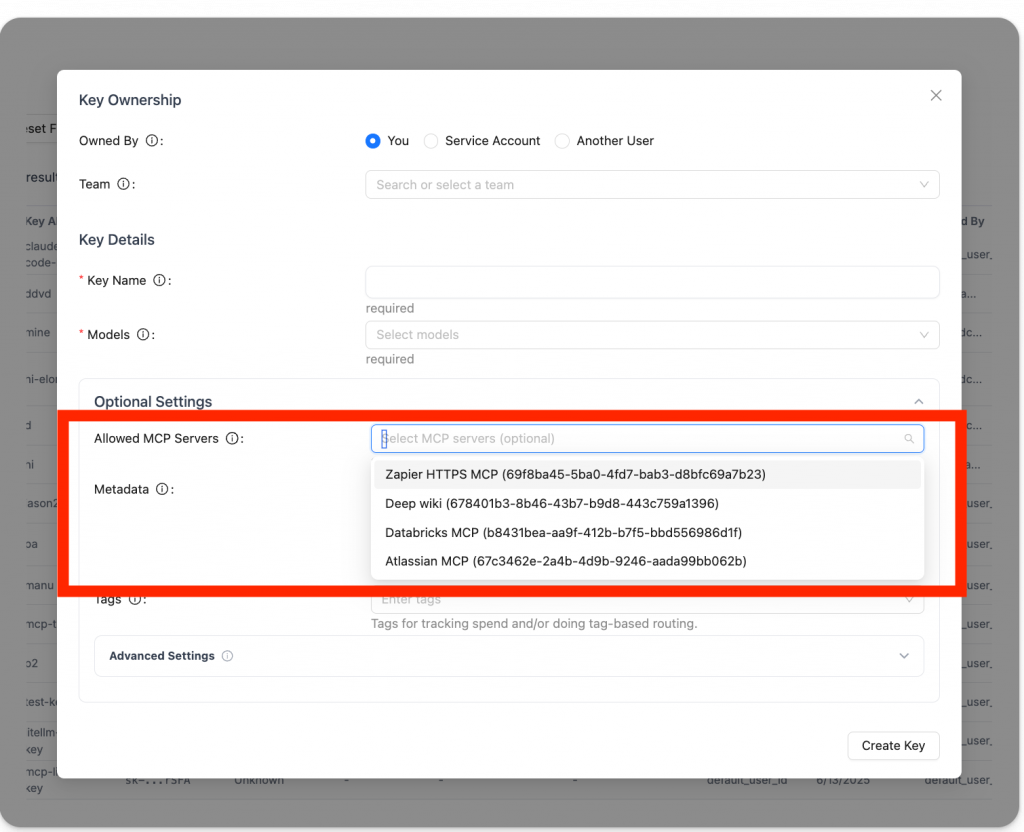Click the Metadata label
This screenshot has width=1024, height=832.
[121, 489]
